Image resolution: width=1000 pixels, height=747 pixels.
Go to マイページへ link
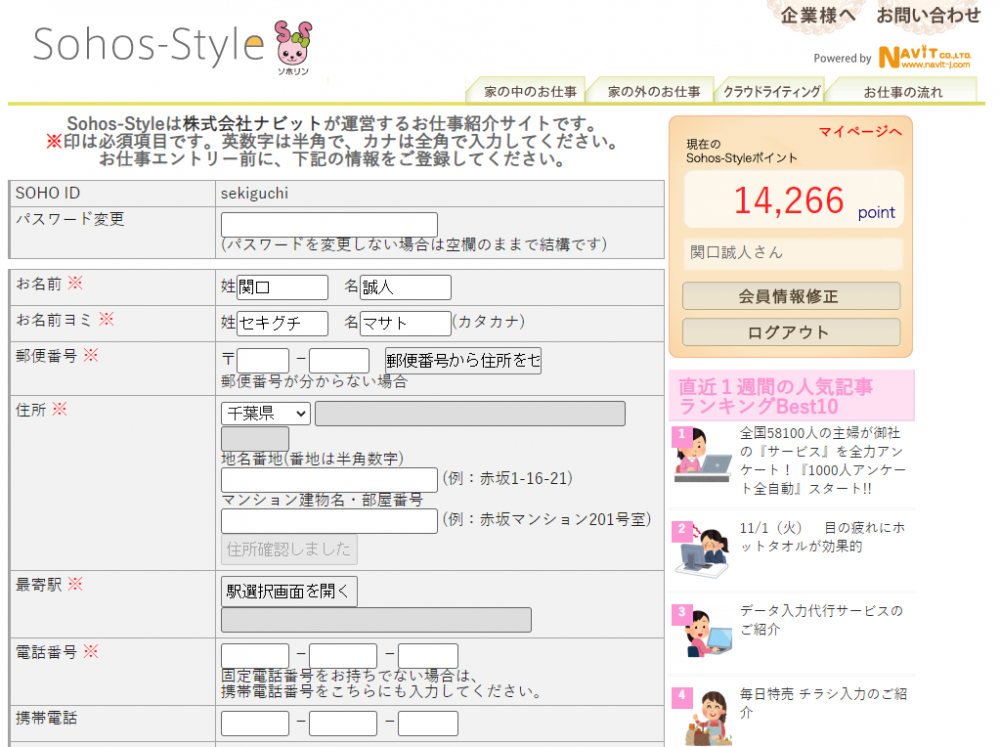tap(860, 131)
